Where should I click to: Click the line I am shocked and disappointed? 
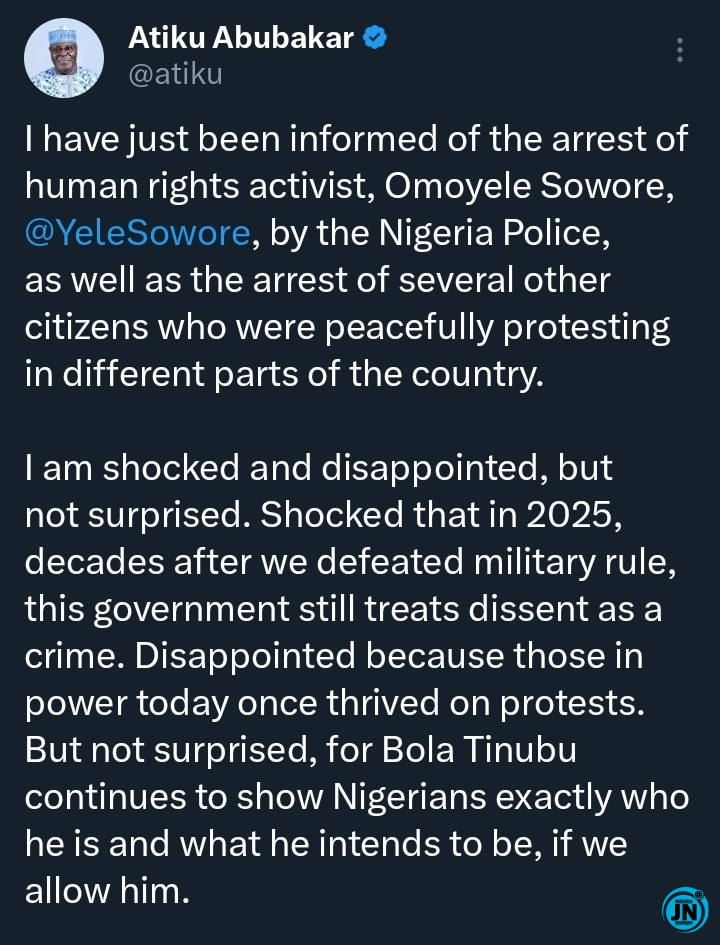click(x=318, y=467)
